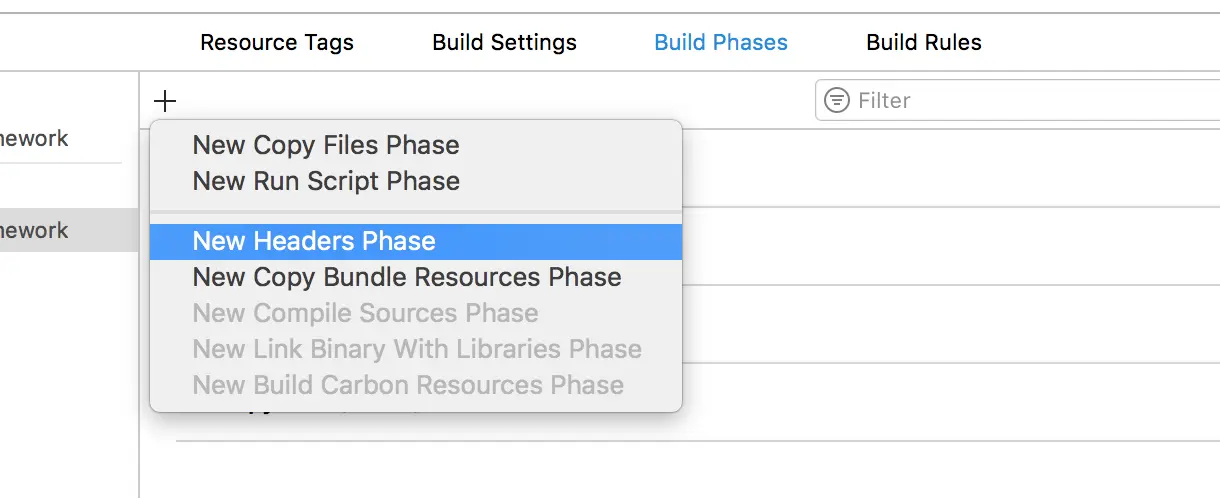Select the Build Phases tab

[x=721, y=43]
